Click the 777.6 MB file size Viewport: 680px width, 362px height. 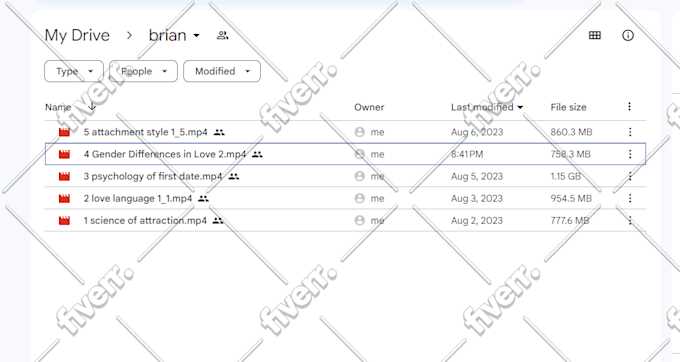tap(570, 220)
